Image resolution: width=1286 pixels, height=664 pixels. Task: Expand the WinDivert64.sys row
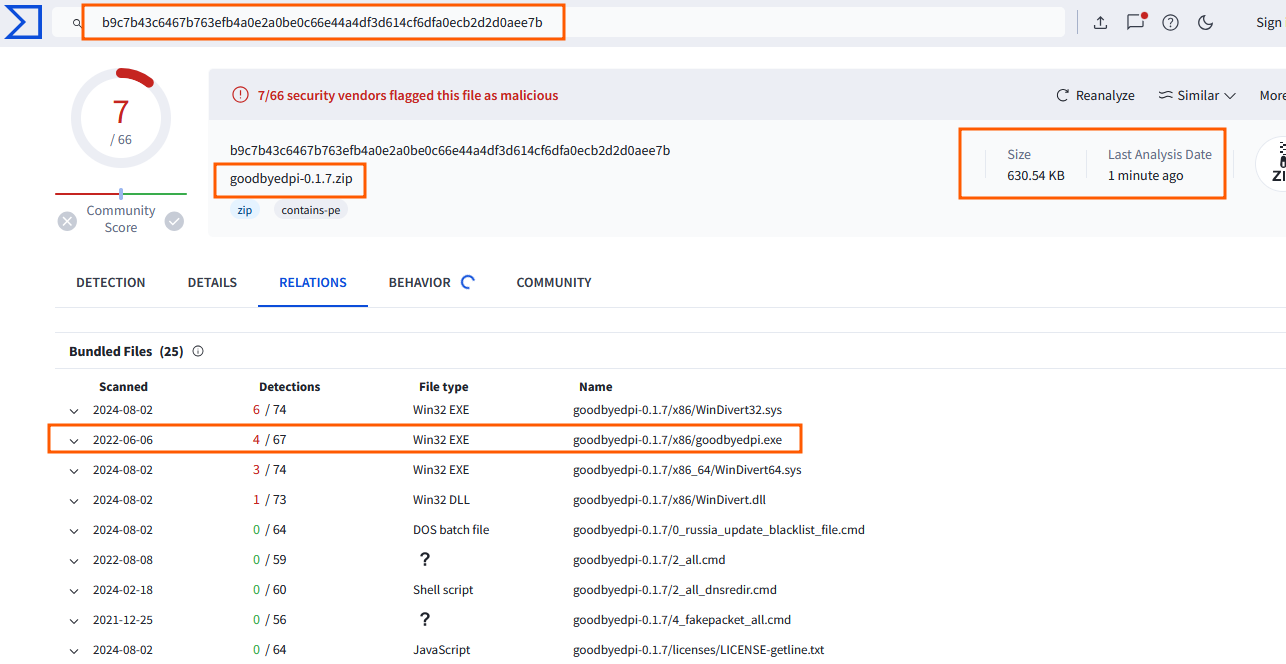coord(73,470)
